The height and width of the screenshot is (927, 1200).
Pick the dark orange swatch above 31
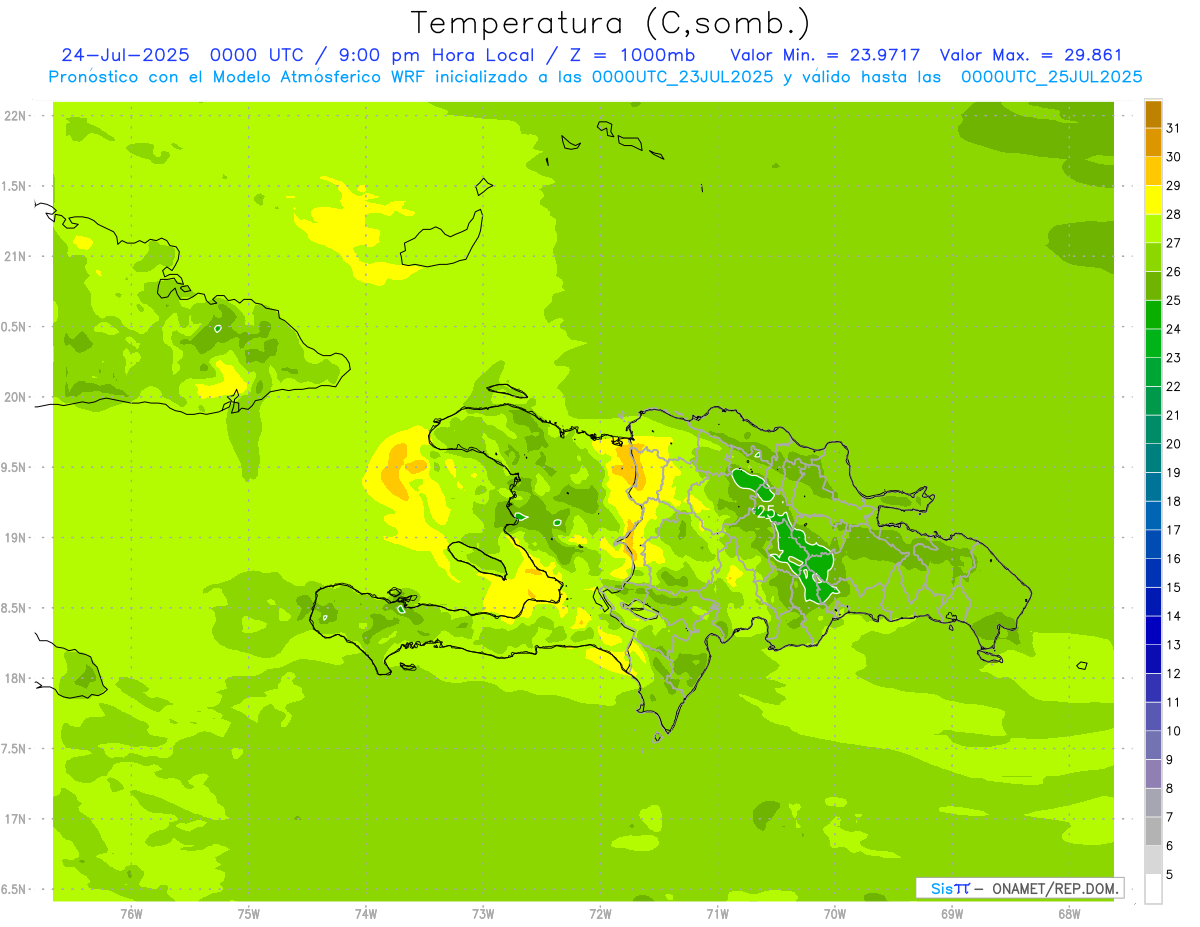click(x=1153, y=114)
